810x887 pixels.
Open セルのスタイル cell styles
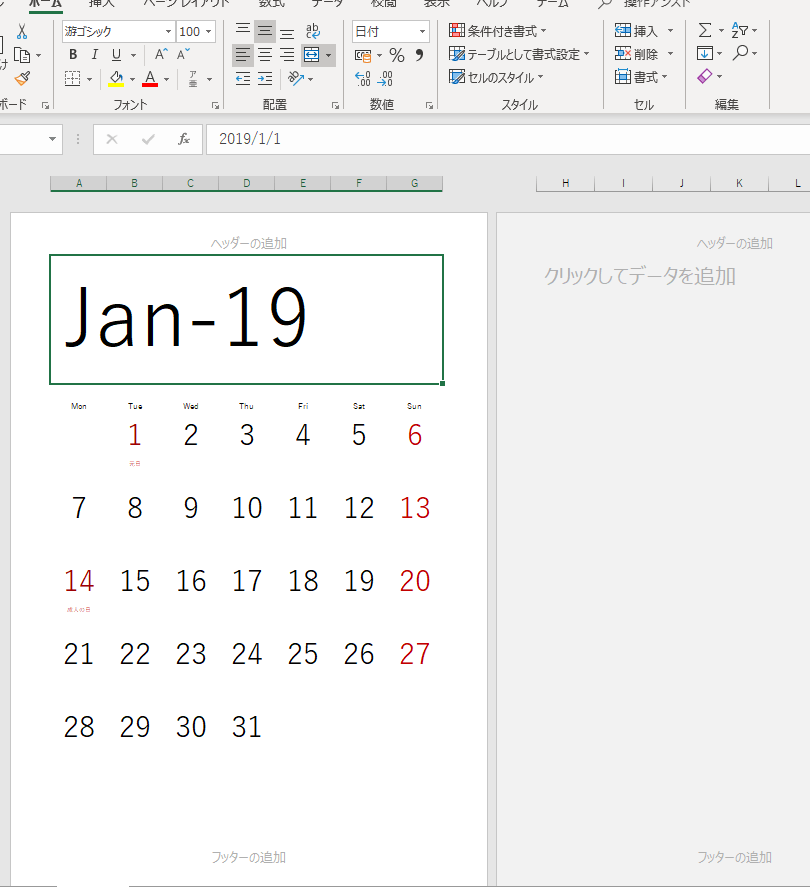pos(496,77)
